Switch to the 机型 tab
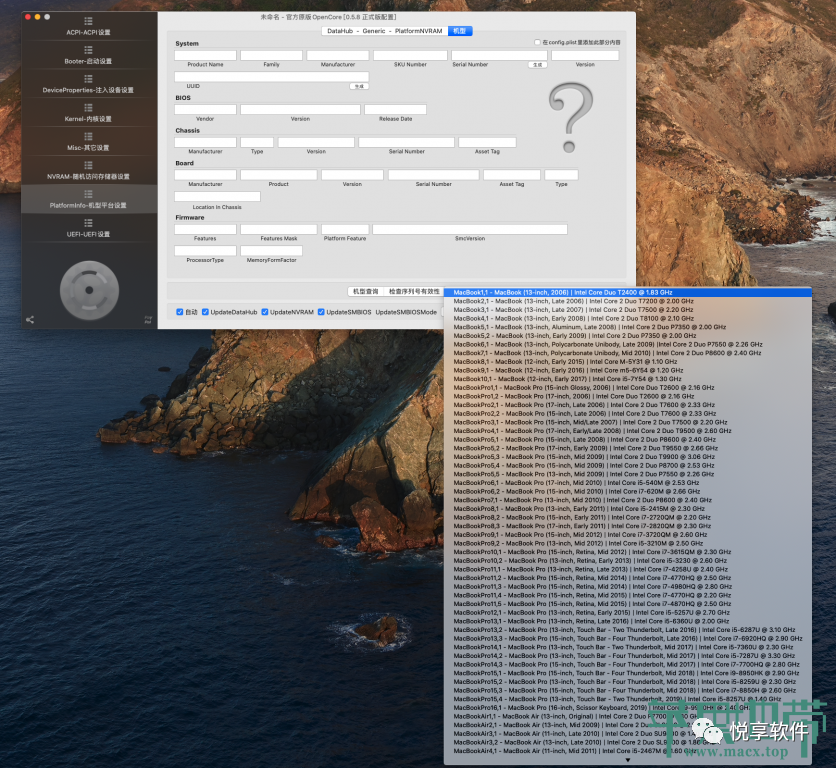This screenshot has width=836, height=768. coord(460,31)
